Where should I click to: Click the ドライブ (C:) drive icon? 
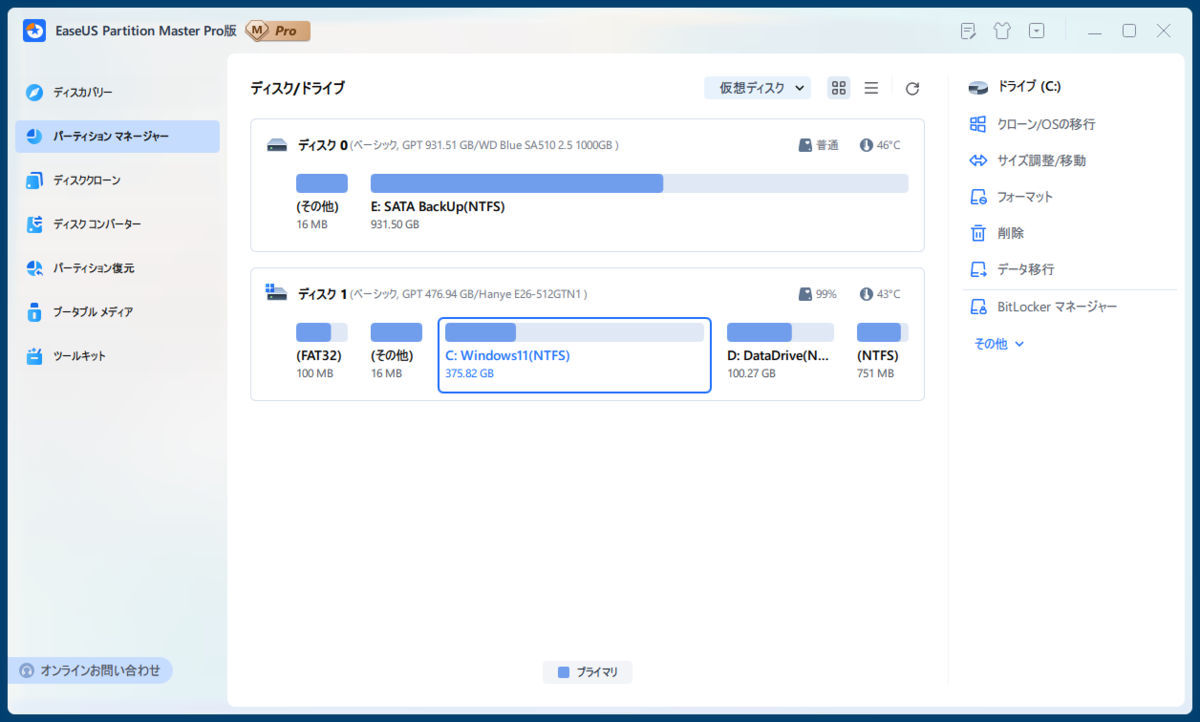point(978,88)
